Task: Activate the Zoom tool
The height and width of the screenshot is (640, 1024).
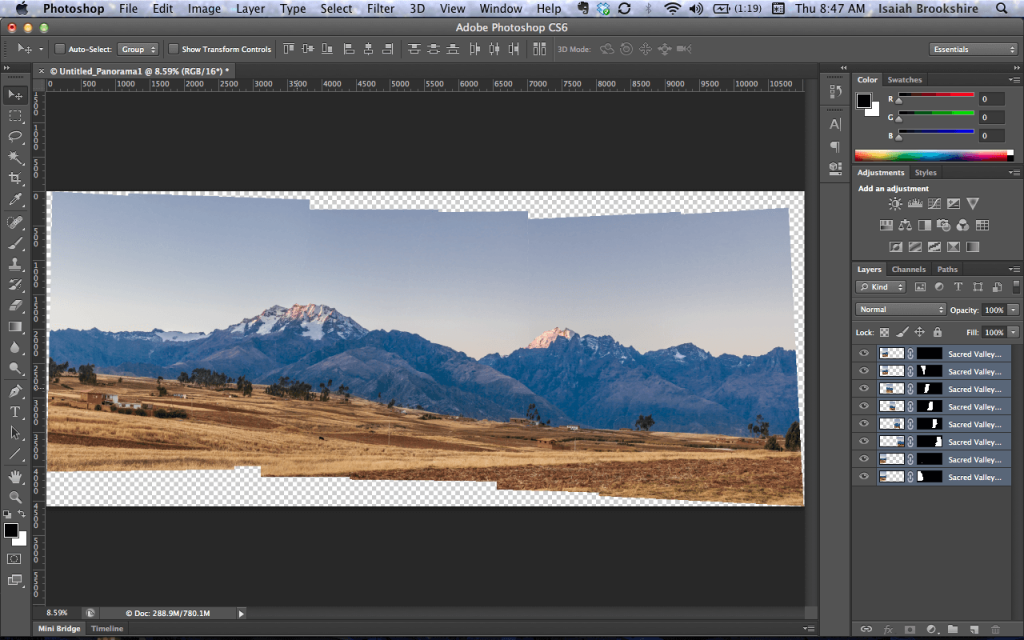Action: click(x=15, y=496)
